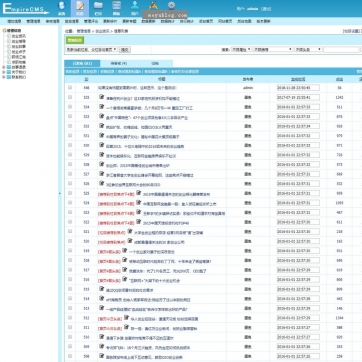Click the edit icon in row ID 533
362x362 pixels.
point(102,116)
